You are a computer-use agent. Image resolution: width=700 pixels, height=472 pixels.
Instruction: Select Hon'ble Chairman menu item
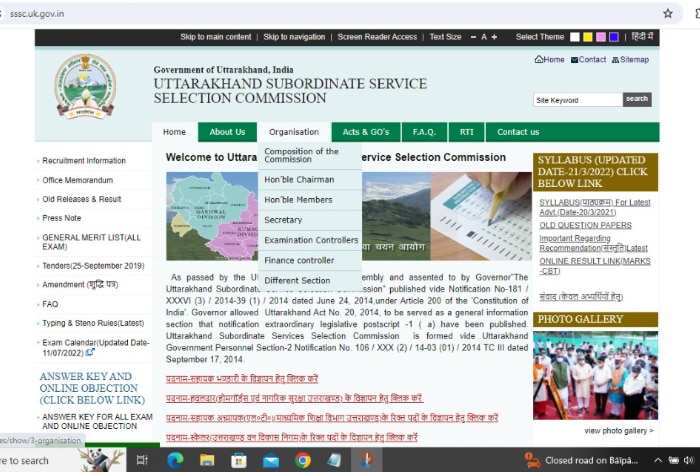coord(310,180)
